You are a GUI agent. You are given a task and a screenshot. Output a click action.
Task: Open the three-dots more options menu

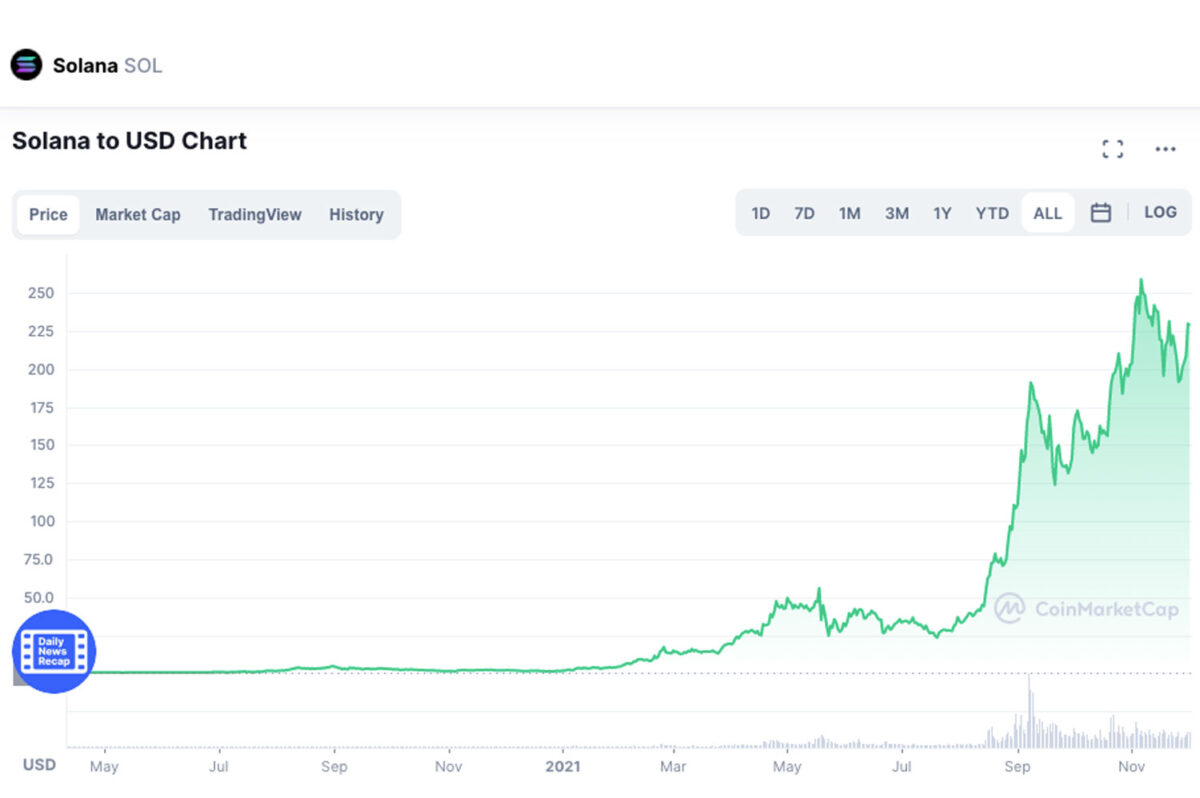[x=1165, y=149]
